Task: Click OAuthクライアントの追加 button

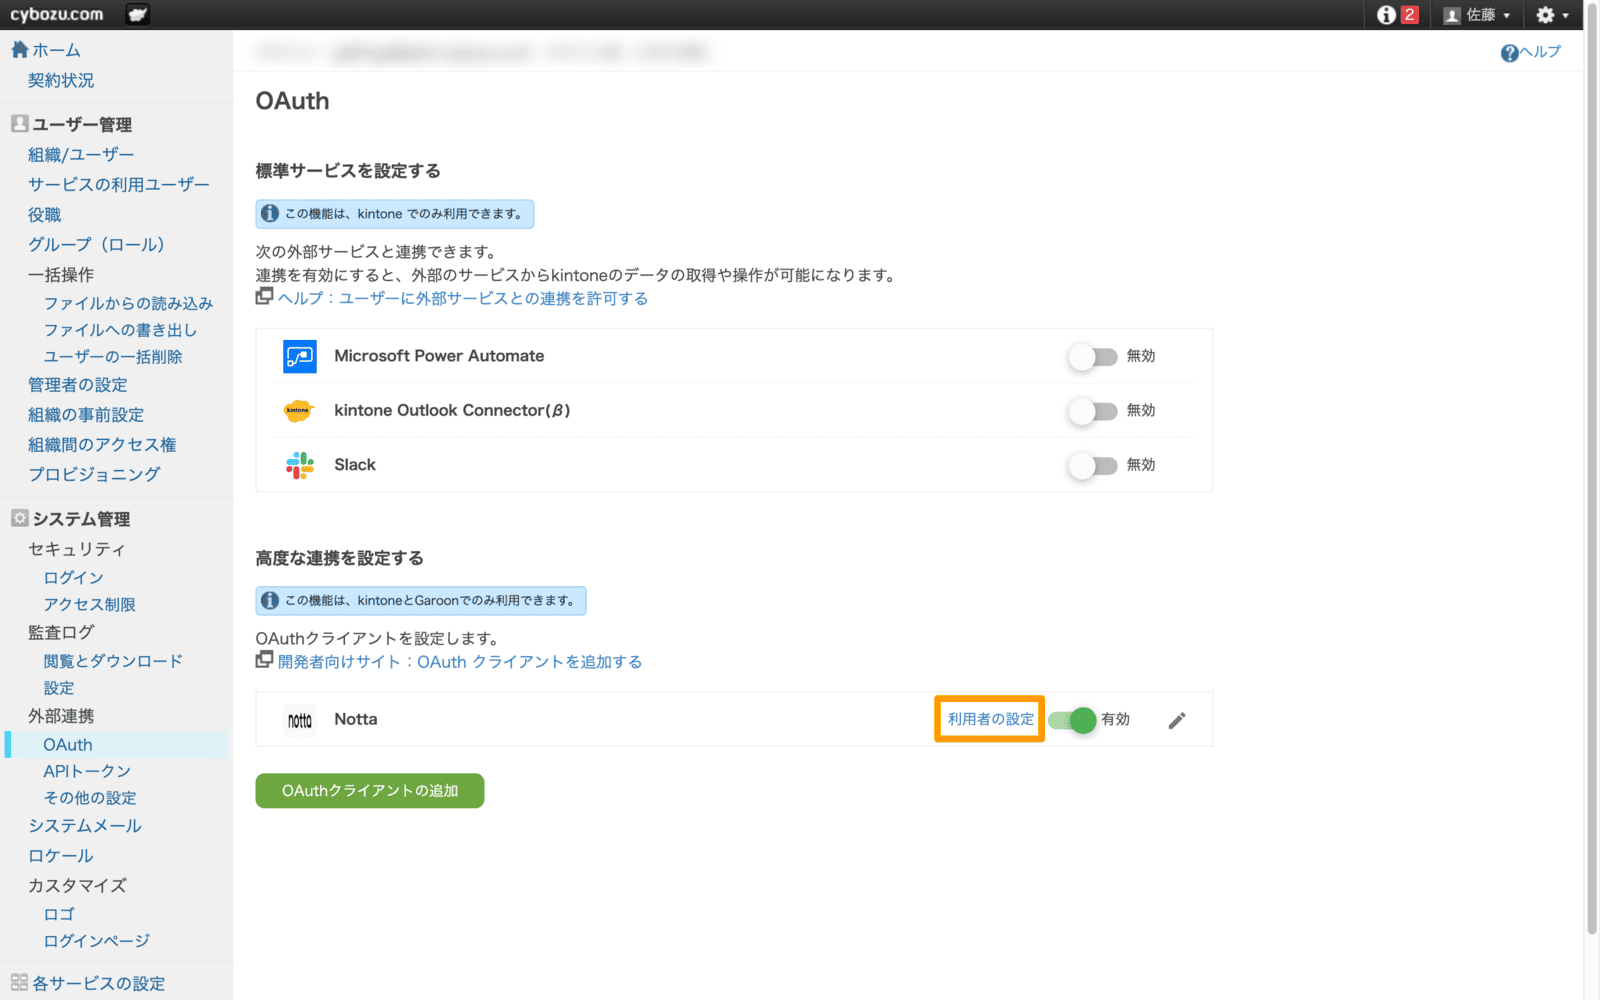Action: (x=370, y=791)
